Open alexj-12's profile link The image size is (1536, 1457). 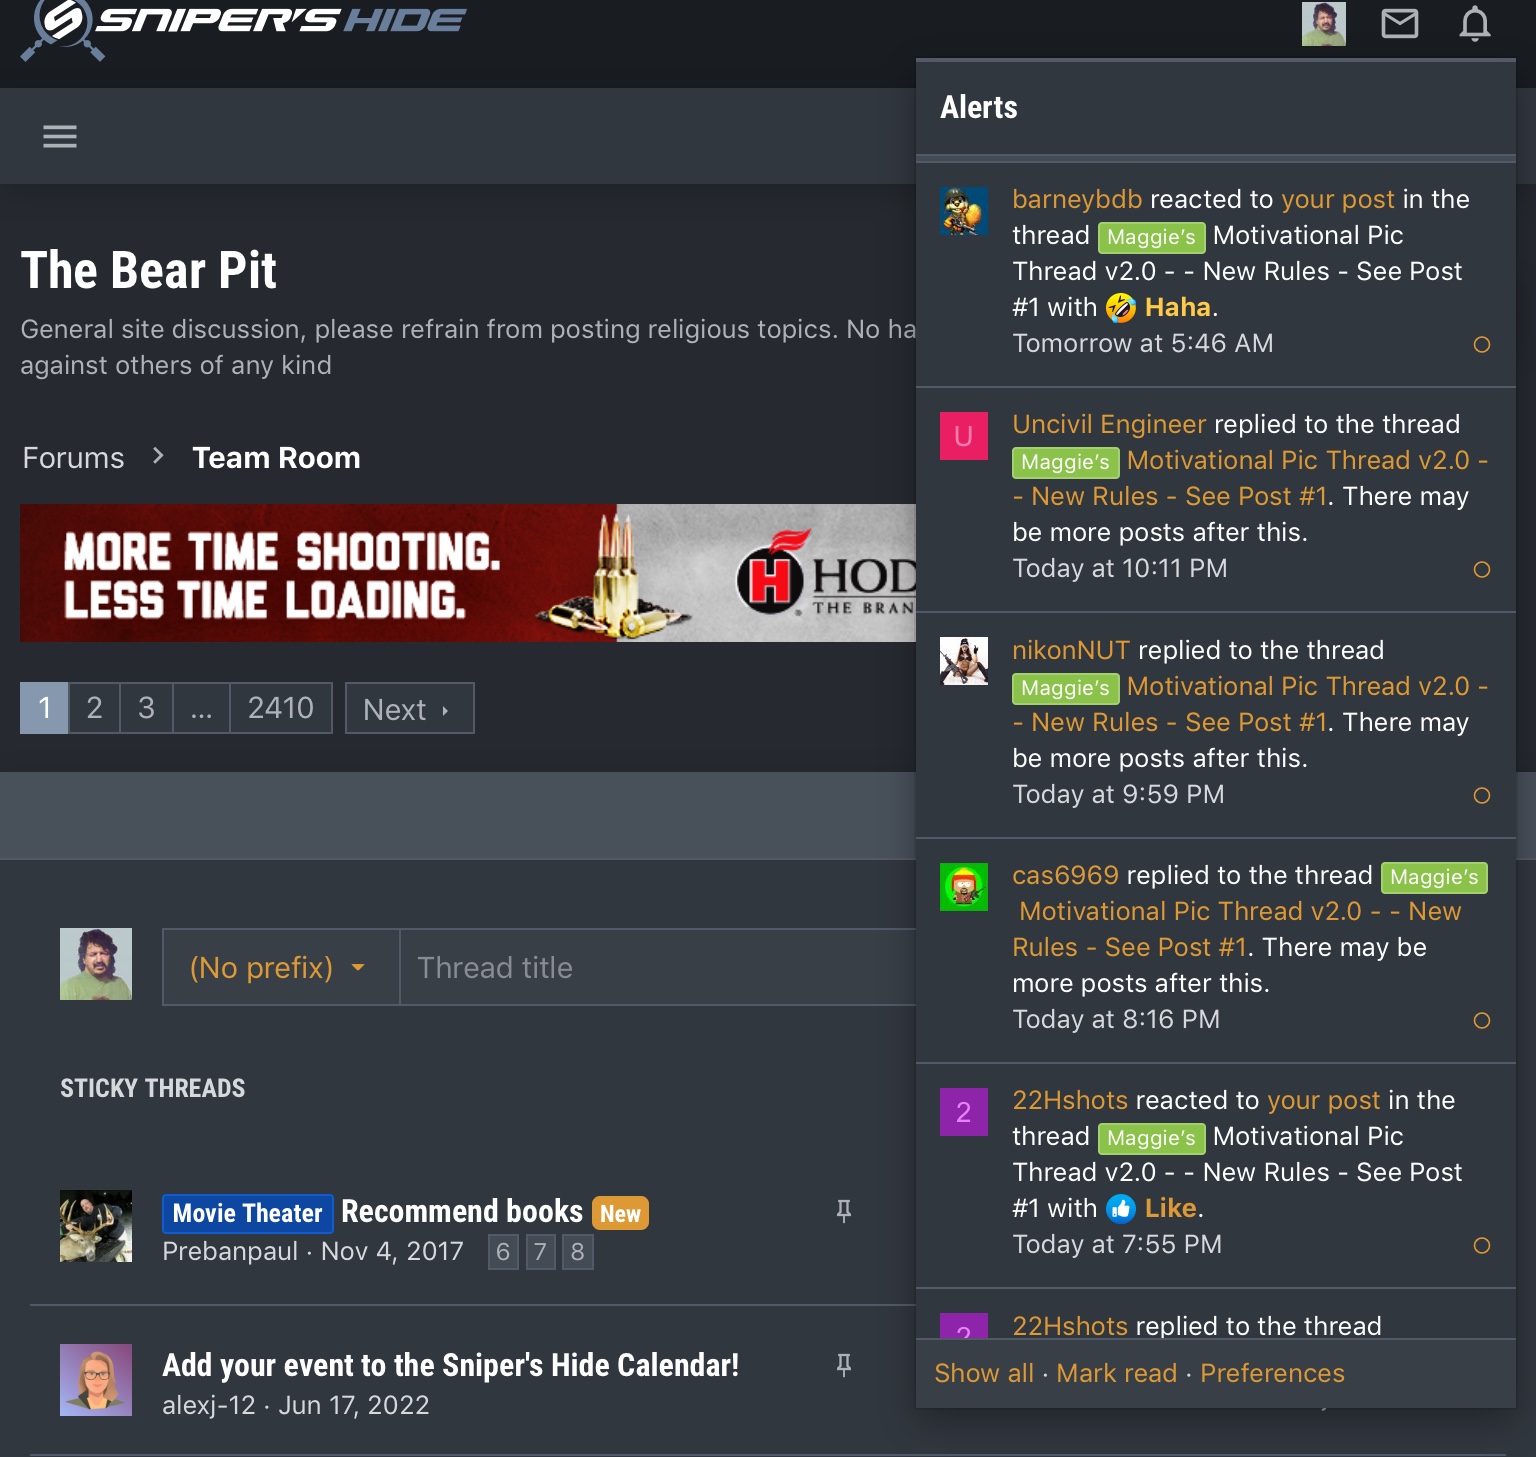(x=209, y=1405)
